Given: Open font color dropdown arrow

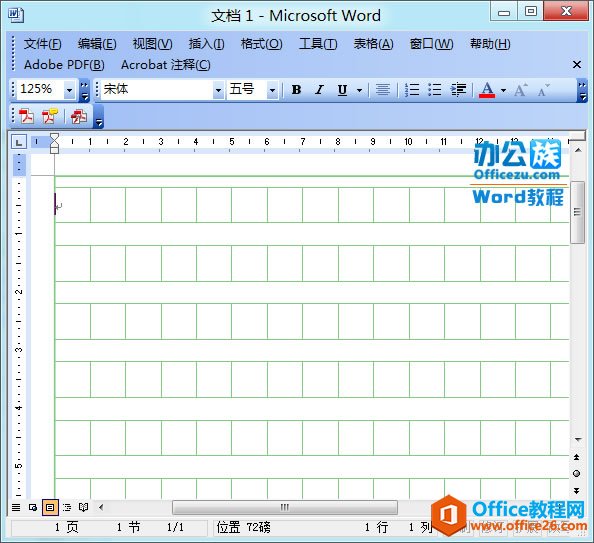Looking at the screenshot, I should point(503,90).
